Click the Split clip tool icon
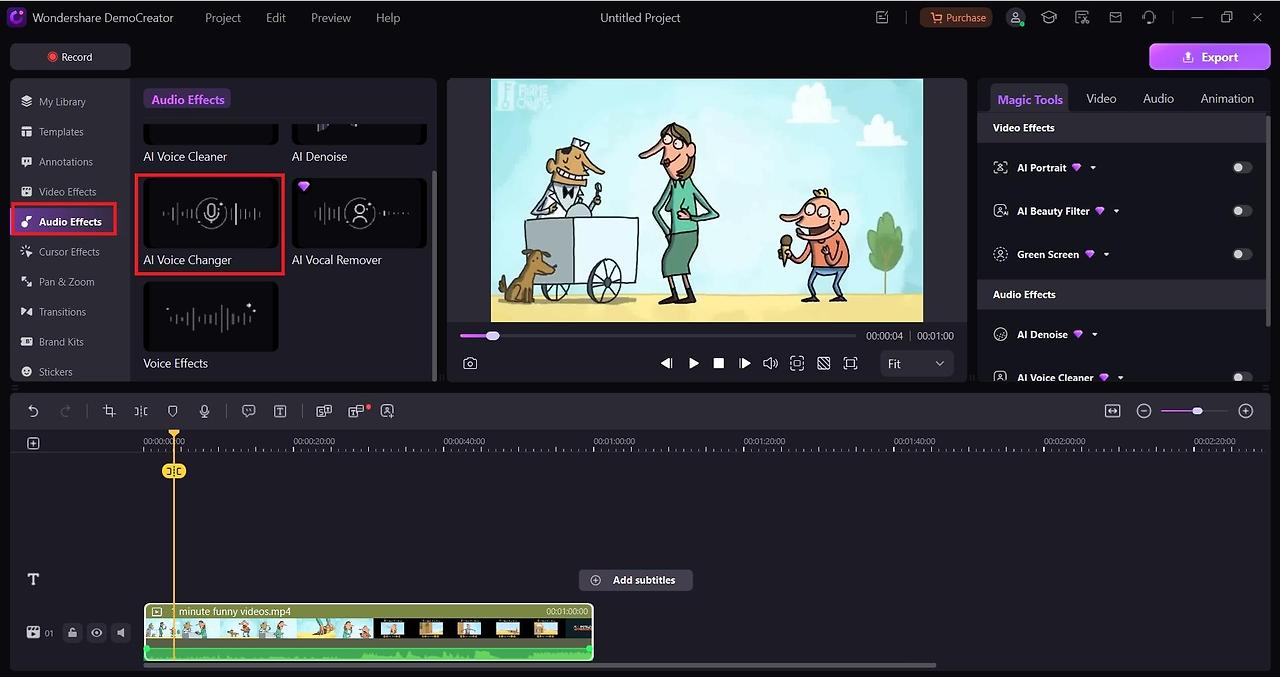Viewport: 1280px width, 677px height. (141, 411)
